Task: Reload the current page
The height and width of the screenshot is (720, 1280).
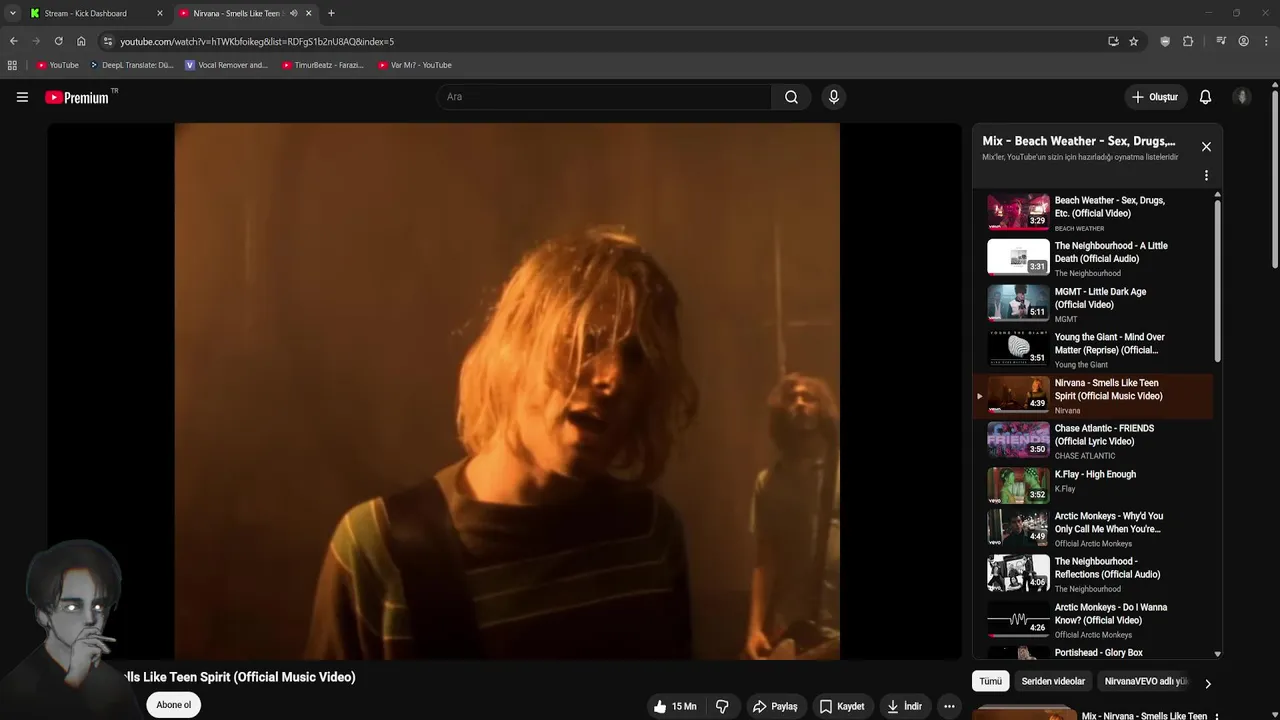Action: 58,41
